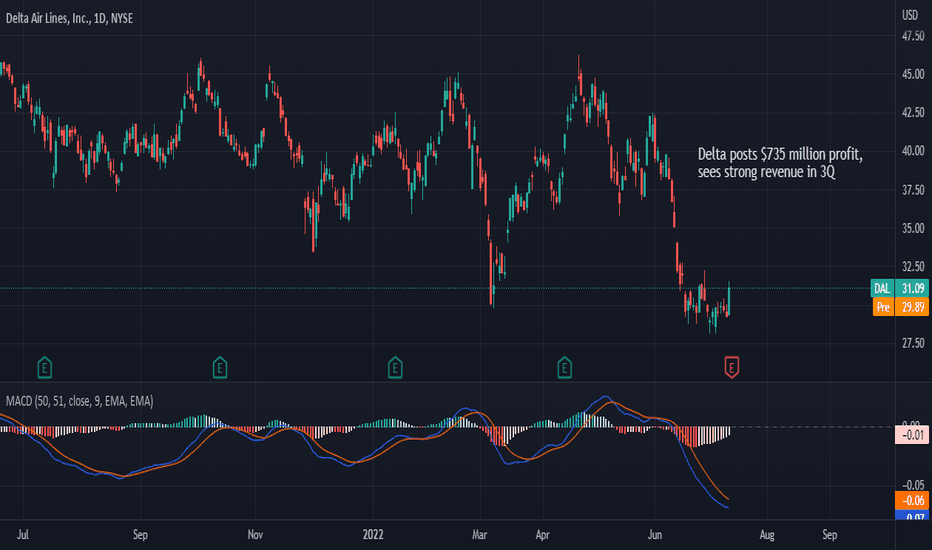932x550 pixels.
Task: Click the Jun label on time axis
Action: point(654,535)
